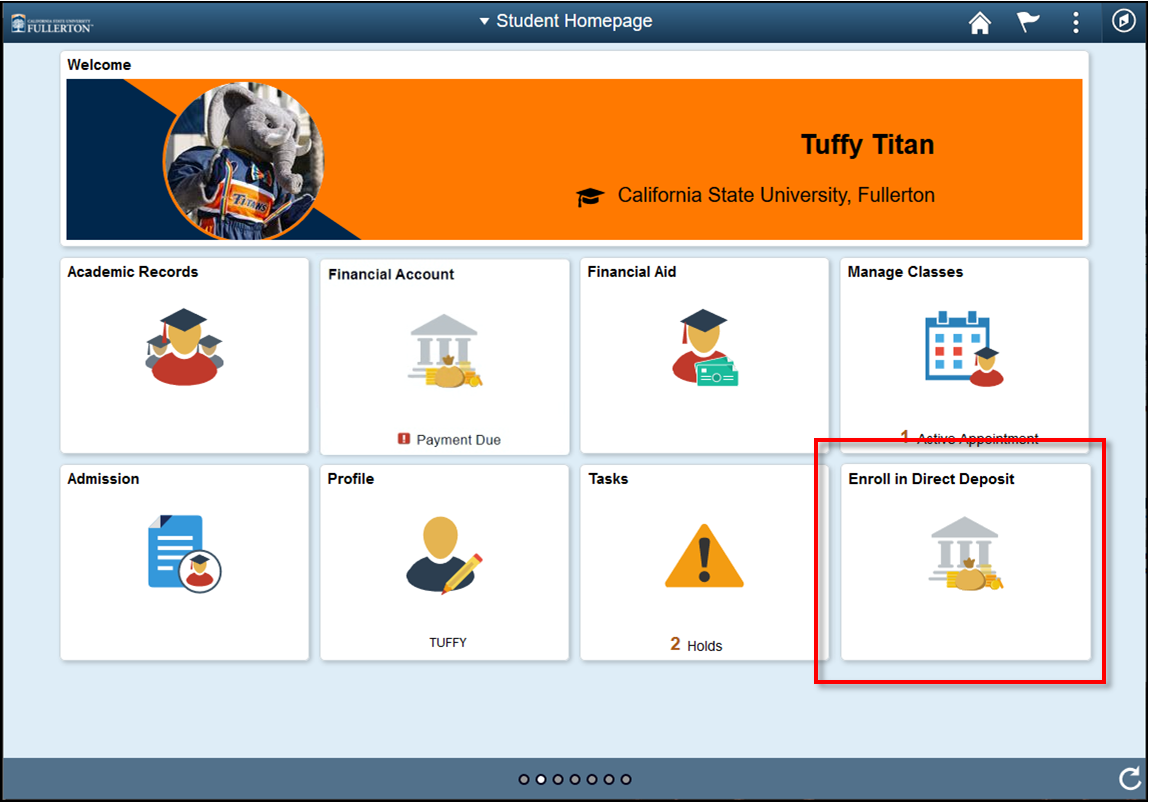Click the 2 Holds label
The width and height of the screenshot is (1149, 802).
(696, 645)
